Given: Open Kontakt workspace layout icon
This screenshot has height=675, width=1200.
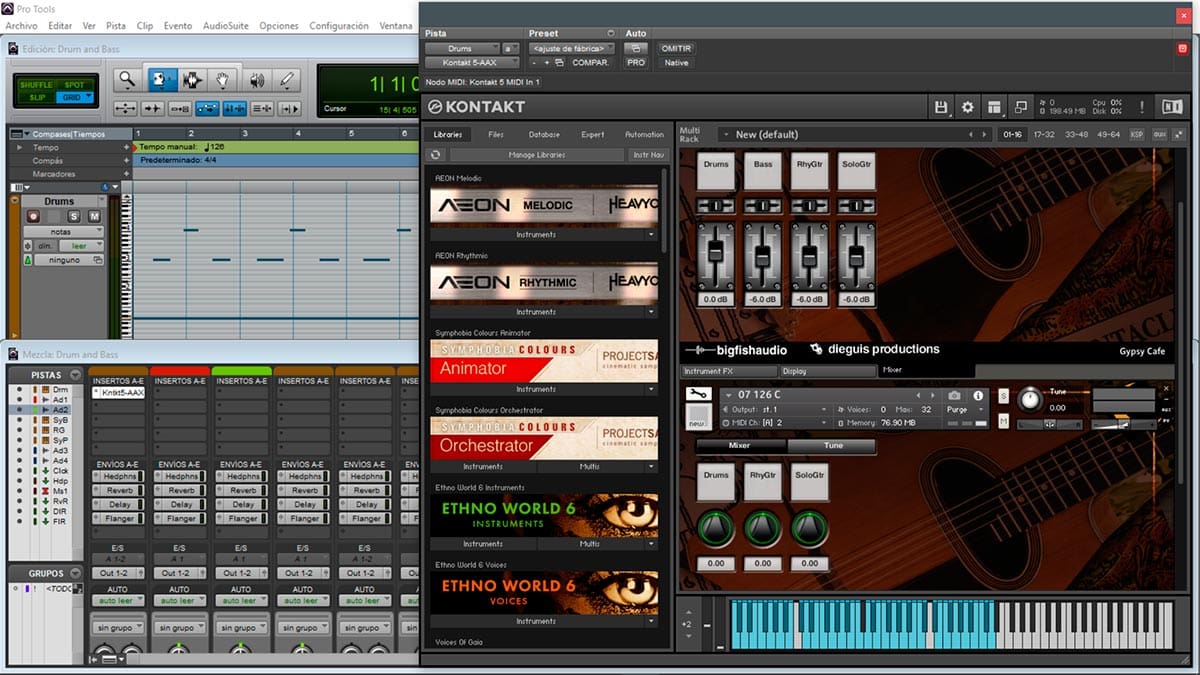Looking at the screenshot, I should pos(993,107).
